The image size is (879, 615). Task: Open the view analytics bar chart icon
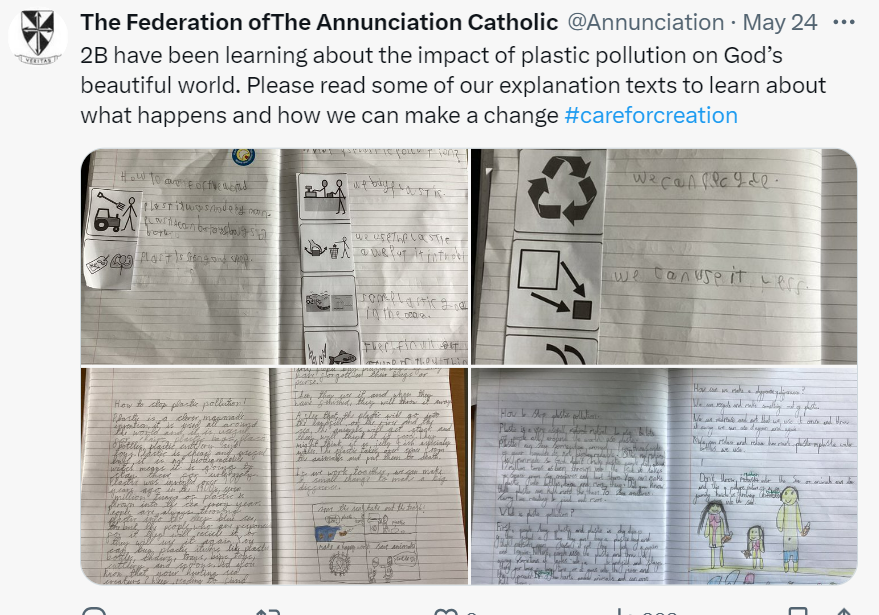622,611
